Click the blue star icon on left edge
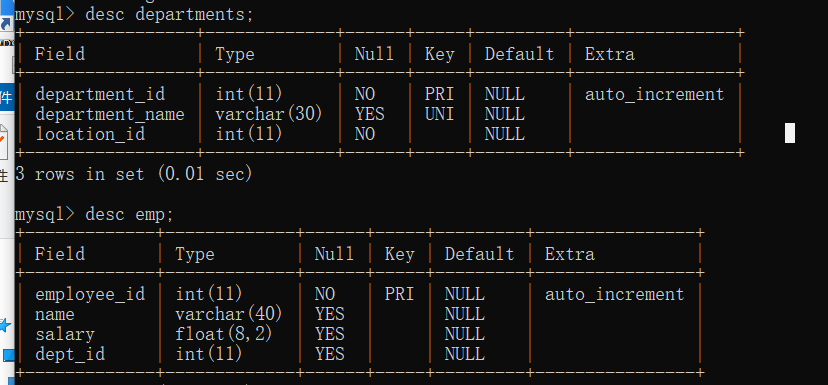The width and height of the screenshot is (828, 385). (5, 325)
